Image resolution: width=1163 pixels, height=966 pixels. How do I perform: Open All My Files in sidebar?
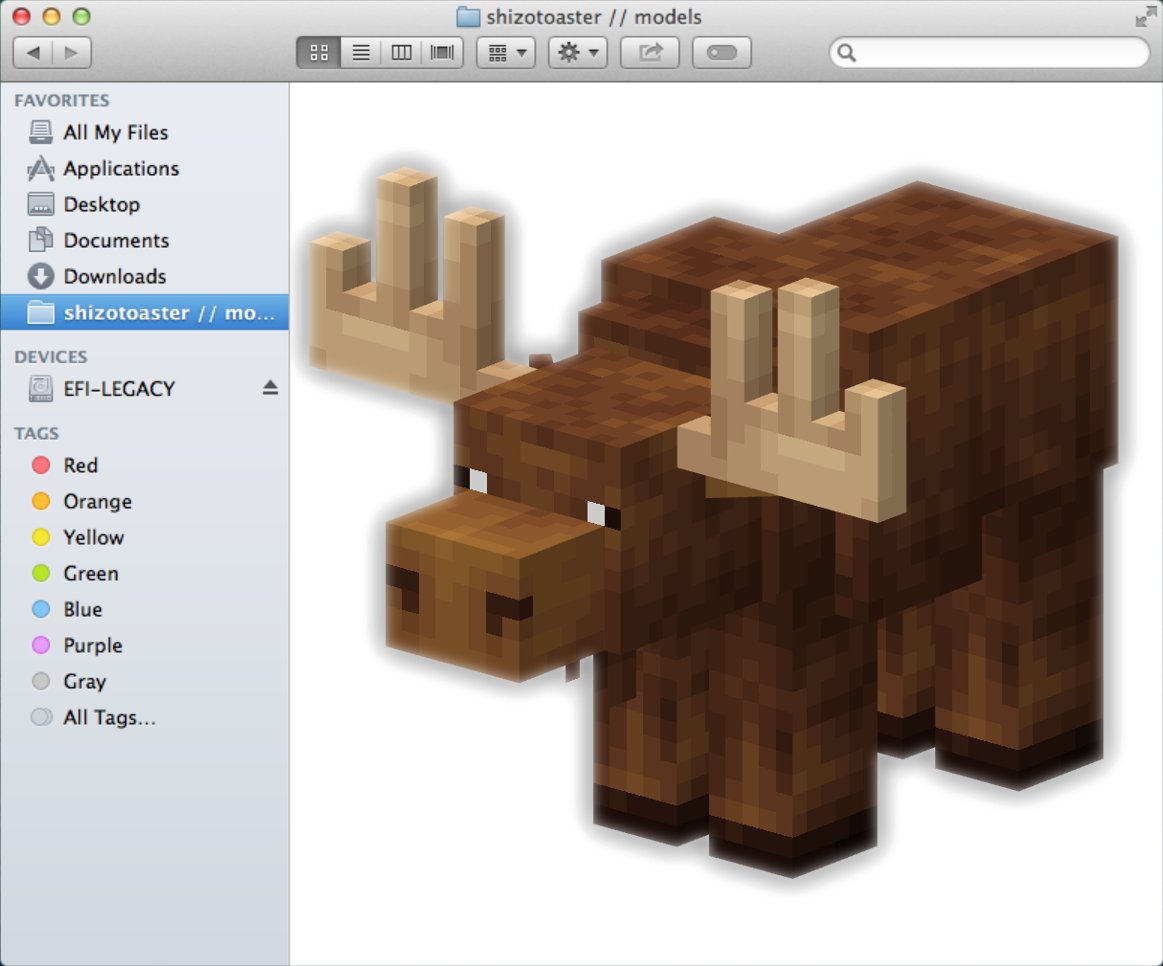144,132
